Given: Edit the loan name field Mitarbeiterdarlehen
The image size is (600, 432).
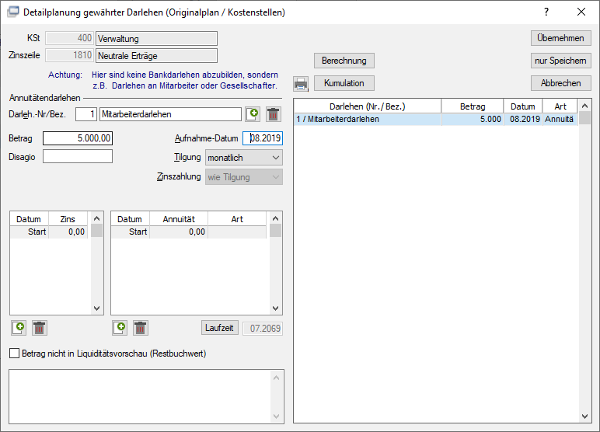Looking at the screenshot, I should pyautogui.click(x=171, y=114).
